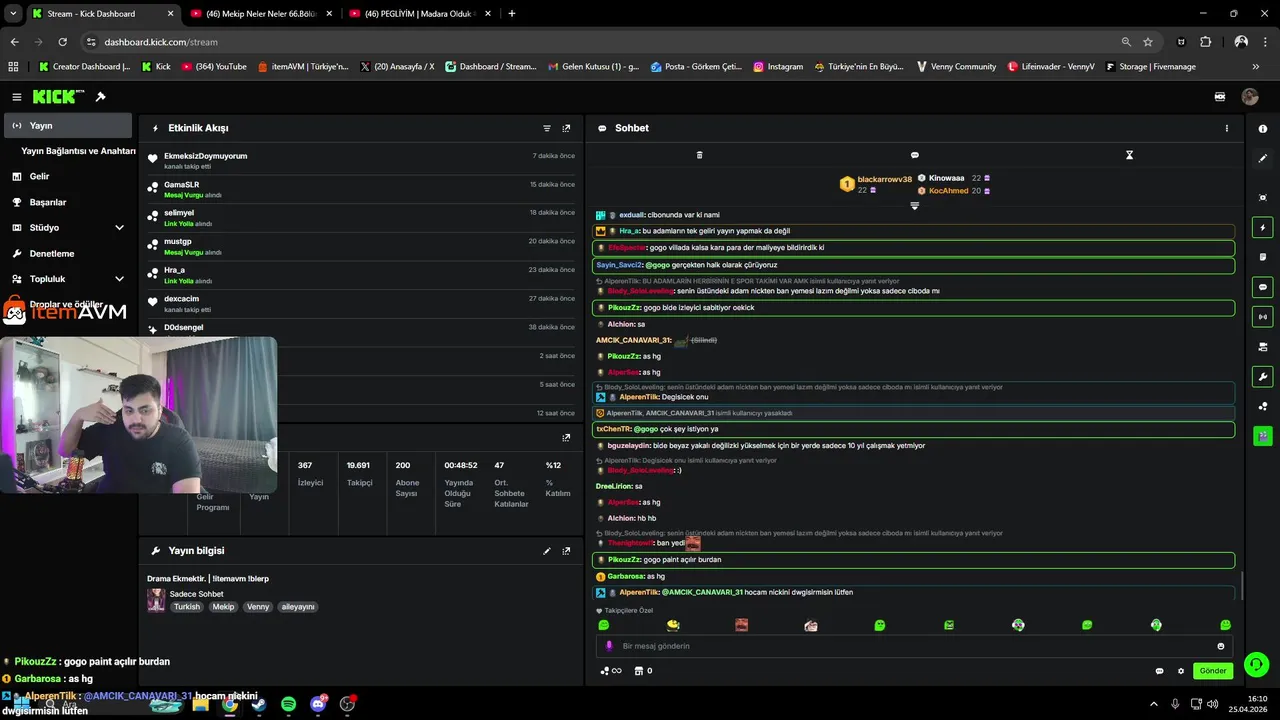The image size is (1280, 720).
Task: Click the pin icon beside Kick logo
Action: [x=100, y=97]
